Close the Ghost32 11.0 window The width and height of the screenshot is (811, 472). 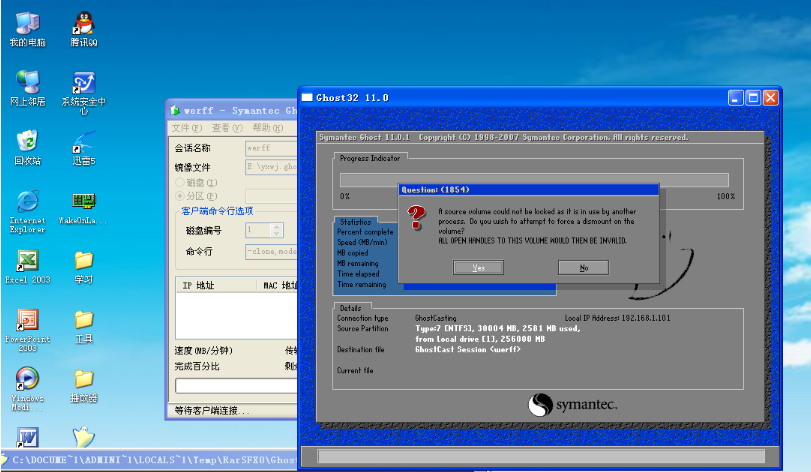tap(771, 98)
